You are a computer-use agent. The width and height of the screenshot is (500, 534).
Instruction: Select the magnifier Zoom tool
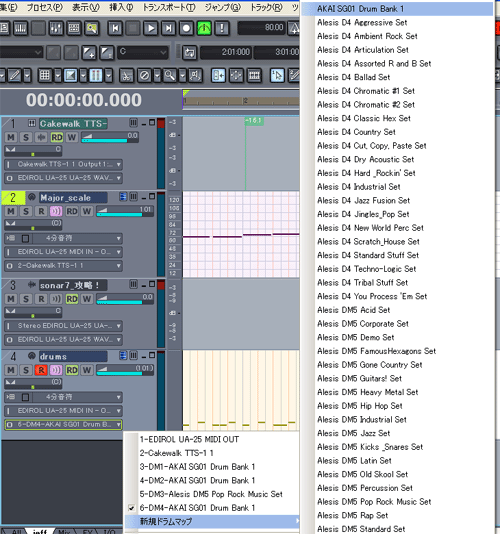(170, 75)
